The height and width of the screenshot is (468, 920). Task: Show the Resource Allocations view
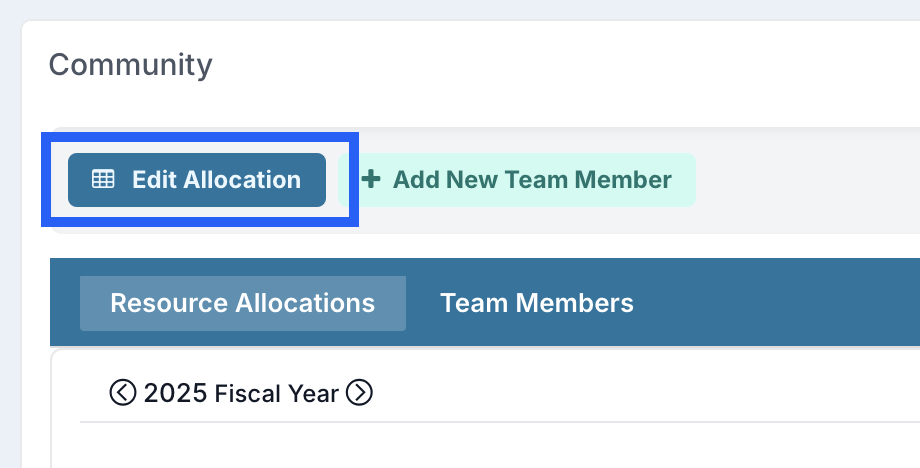[243, 303]
